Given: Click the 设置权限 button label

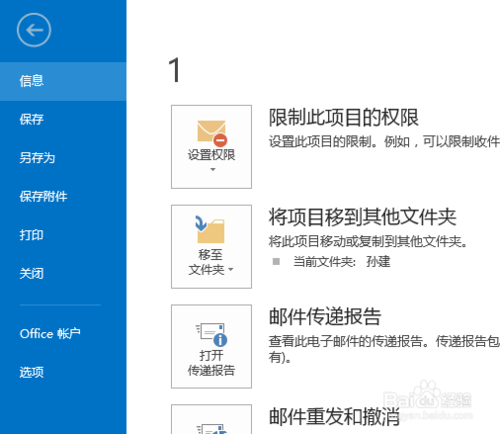Looking at the screenshot, I should tap(211, 155).
